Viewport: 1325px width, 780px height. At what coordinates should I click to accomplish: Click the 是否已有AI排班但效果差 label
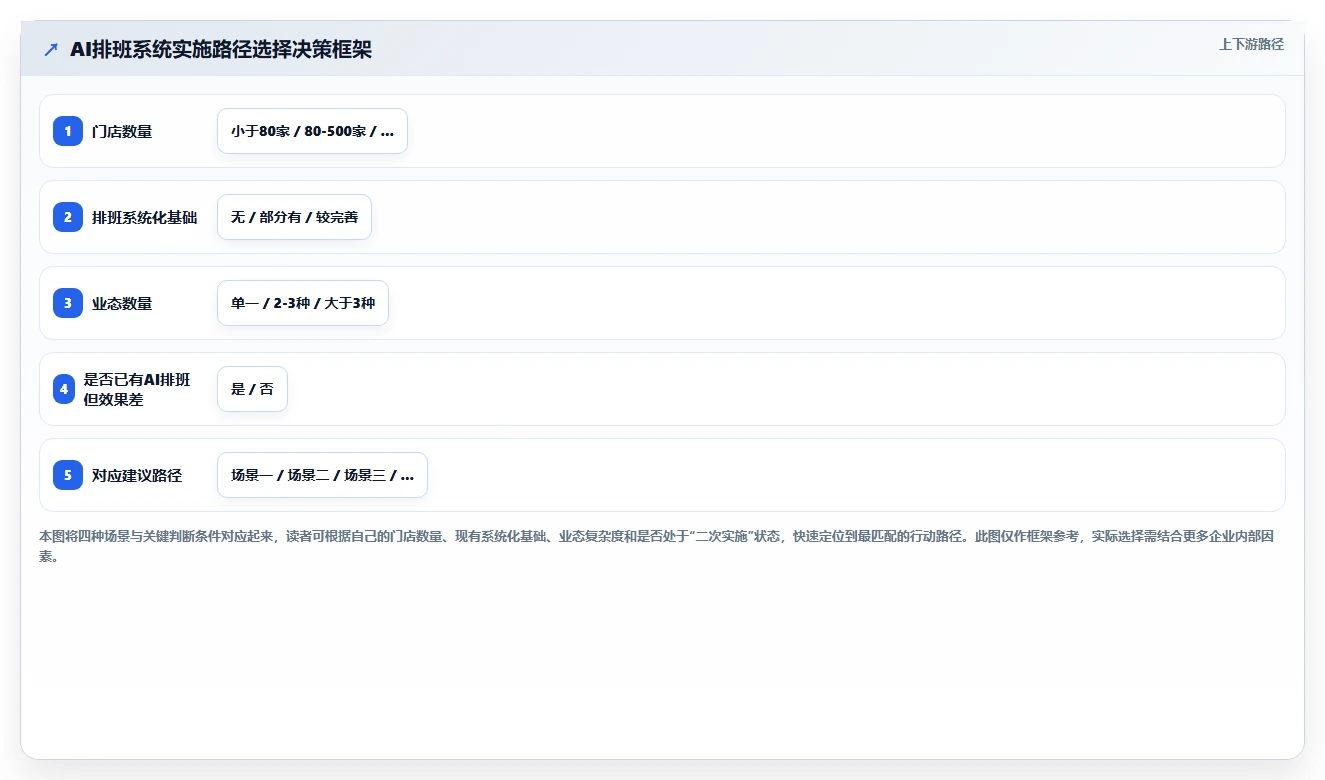pos(137,389)
